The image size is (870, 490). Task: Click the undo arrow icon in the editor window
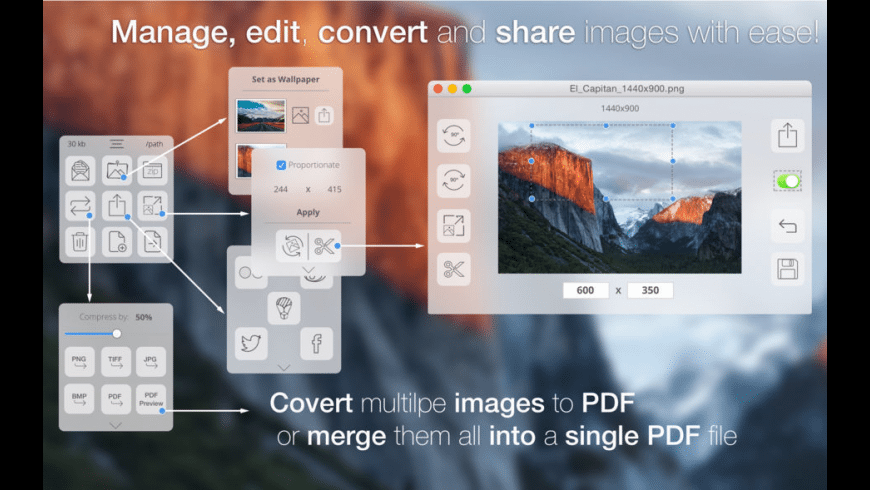(x=787, y=225)
